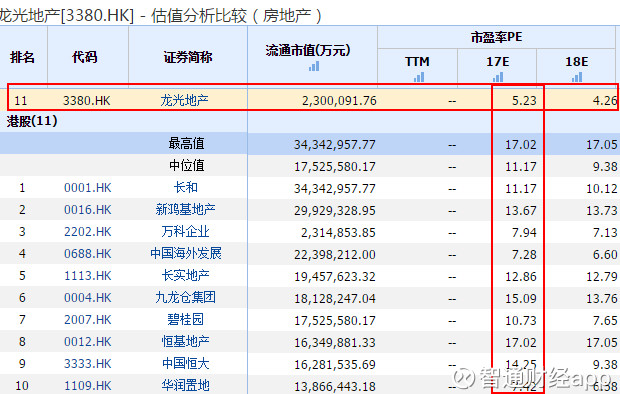Open 中国海外发展 security link
This screenshot has height=394, width=620.
[186, 253]
